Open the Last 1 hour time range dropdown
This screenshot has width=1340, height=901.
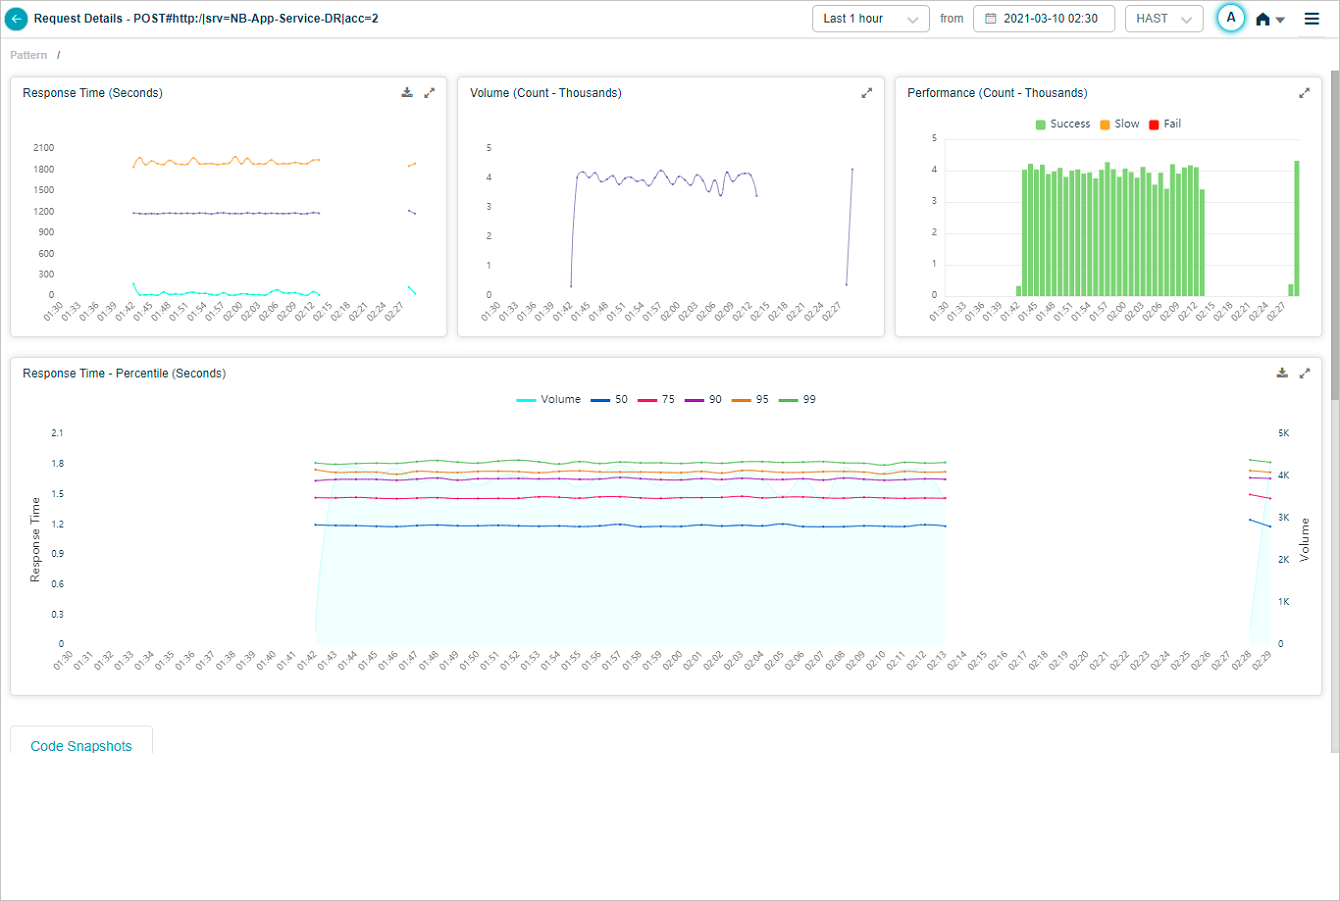point(870,19)
